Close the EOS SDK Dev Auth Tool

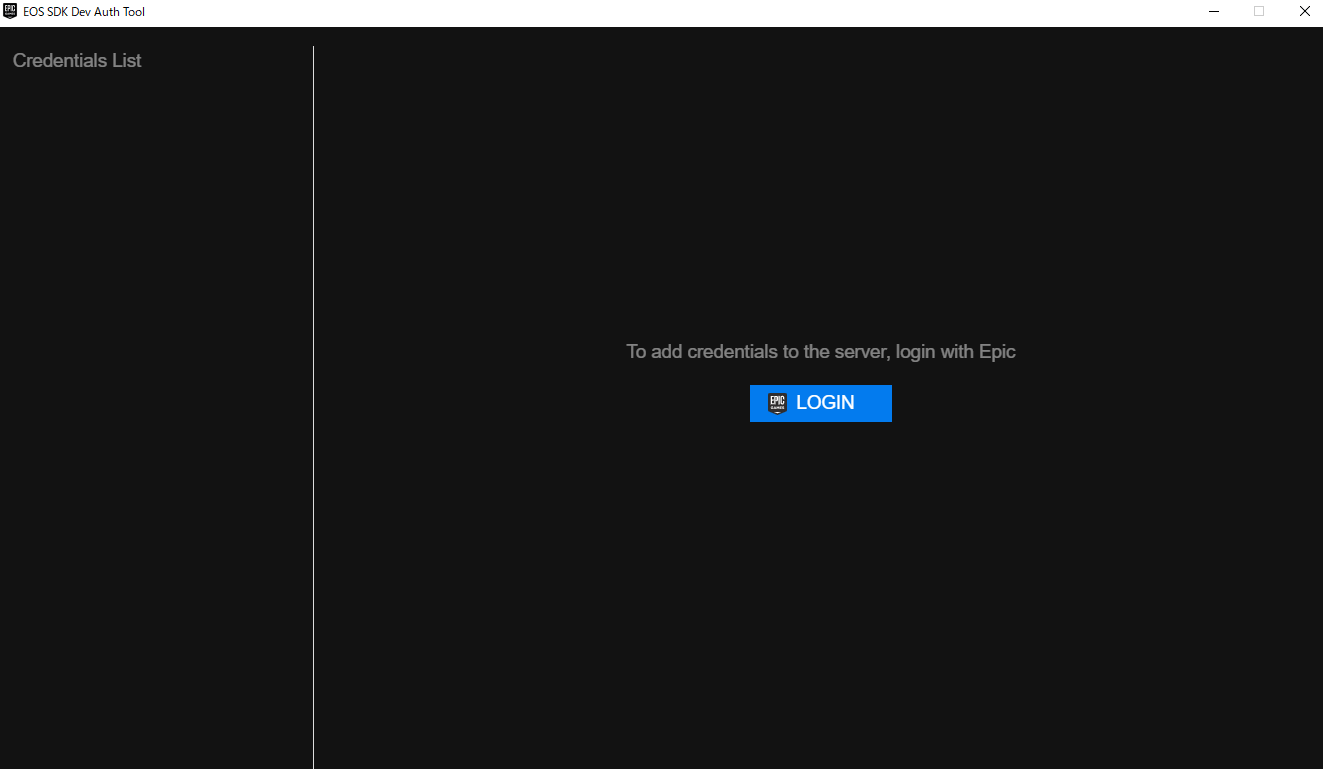tap(1304, 12)
